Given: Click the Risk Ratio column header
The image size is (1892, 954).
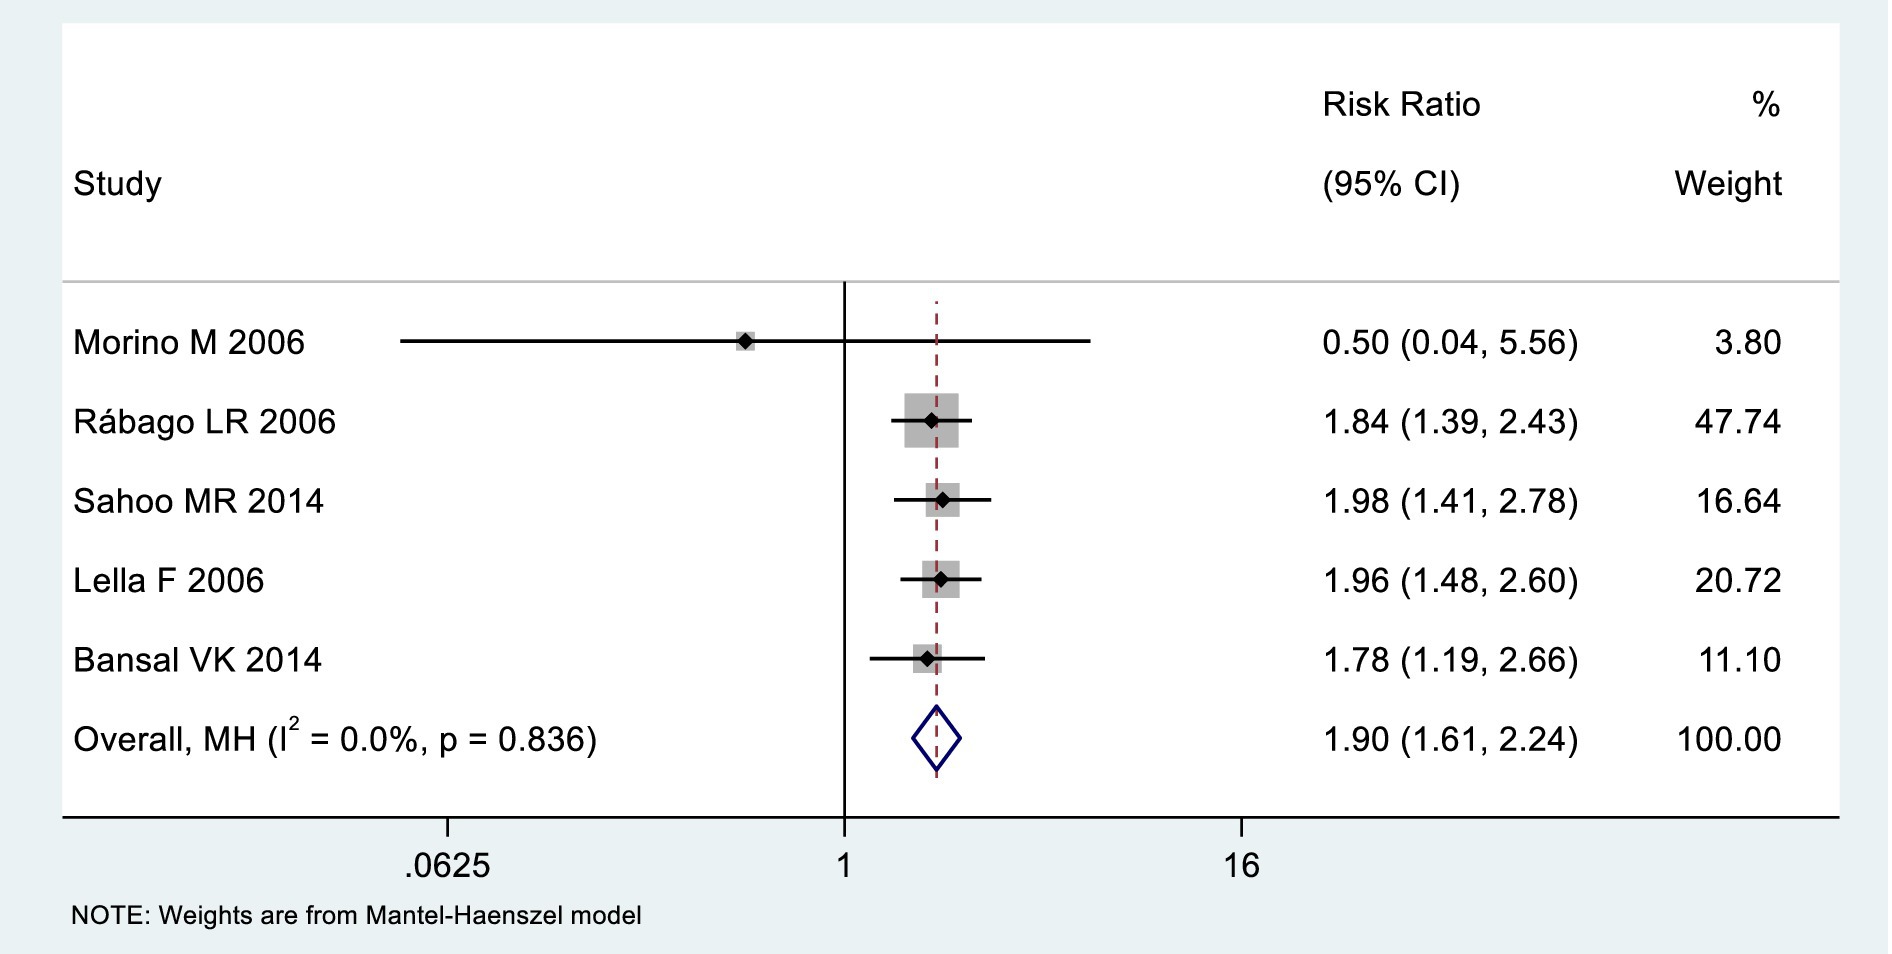Looking at the screenshot, I should tap(1401, 105).
